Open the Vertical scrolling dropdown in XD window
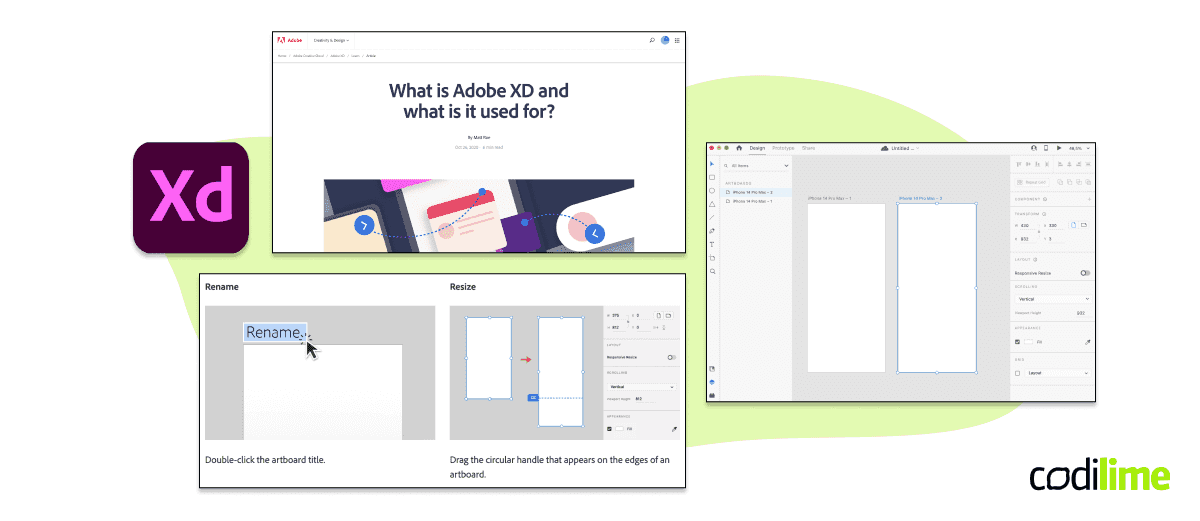 pyautogui.click(x=1052, y=299)
